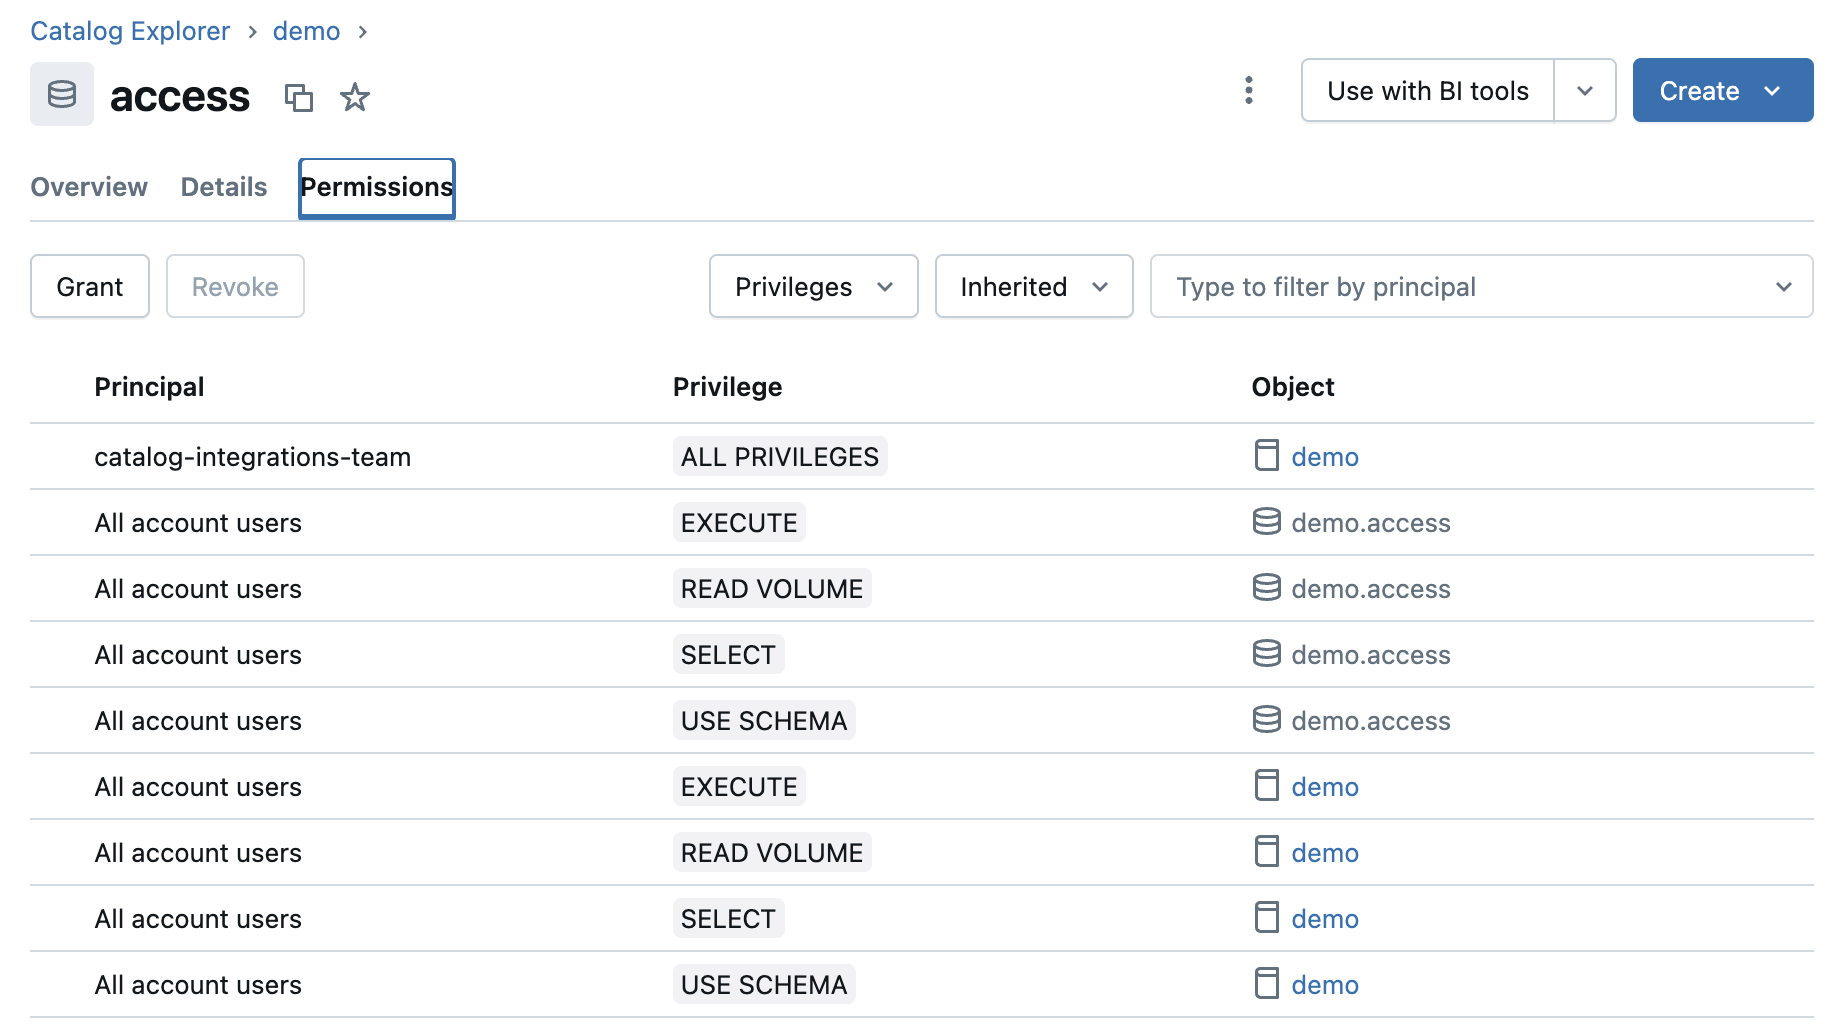Open the Create dropdown button
The width and height of the screenshot is (1828, 1026).
1722,91
